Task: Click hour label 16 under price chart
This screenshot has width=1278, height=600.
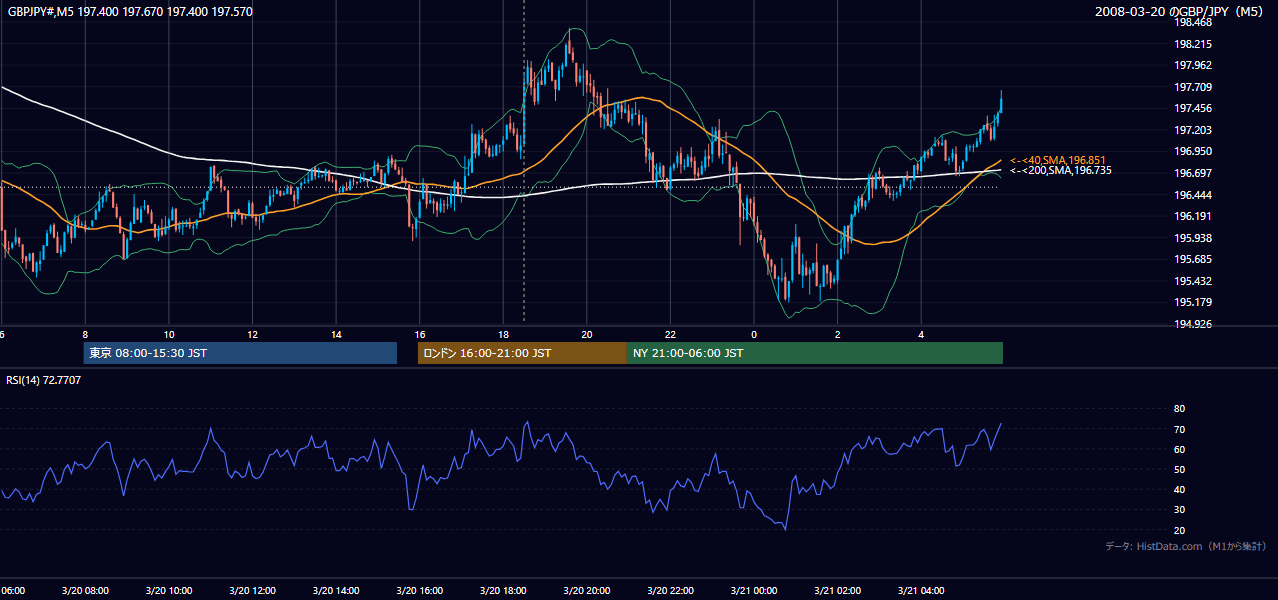Action: point(420,334)
